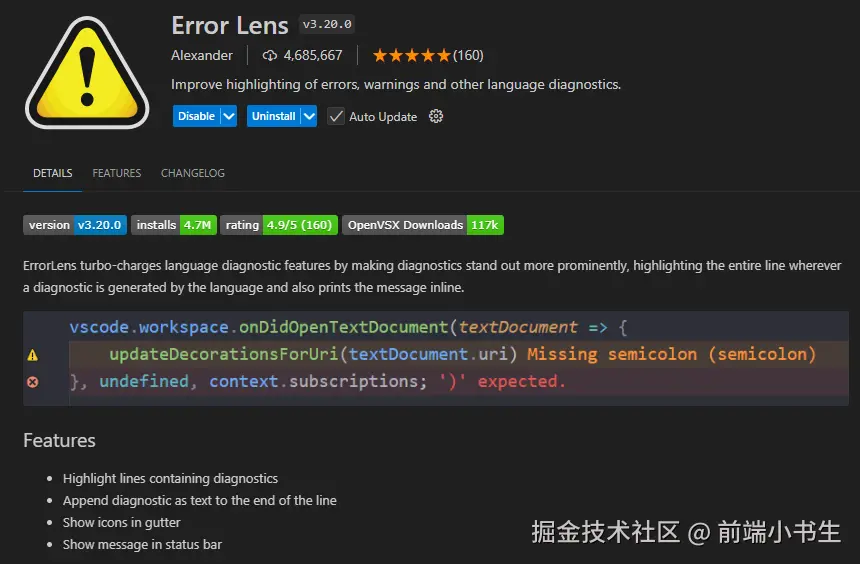Click the Disable button
860x564 pixels.
196,116
